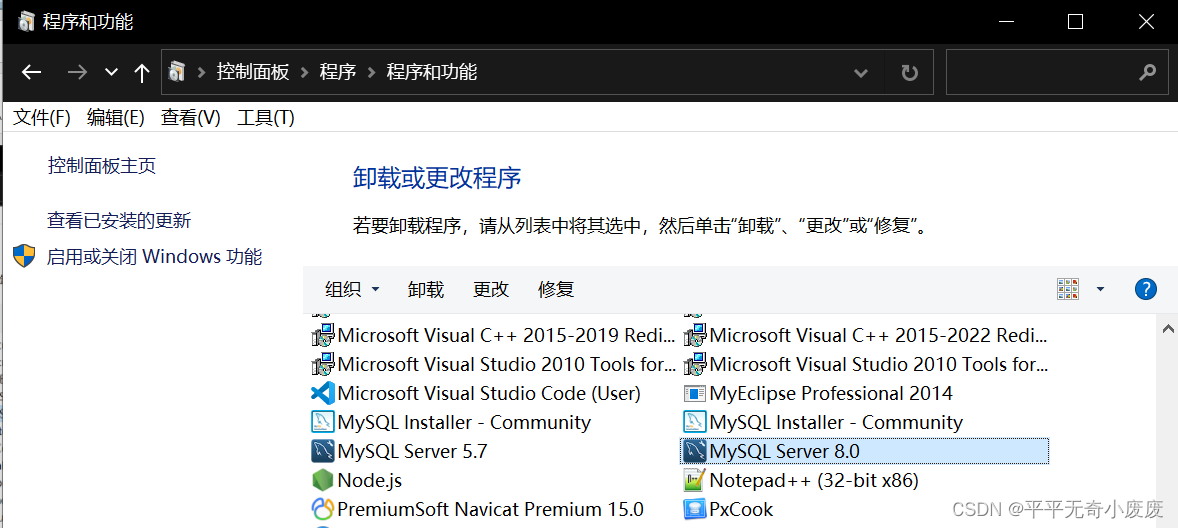Expand the address bar history dropdown
This screenshot has height=528, width=1178.
point(861,73)
